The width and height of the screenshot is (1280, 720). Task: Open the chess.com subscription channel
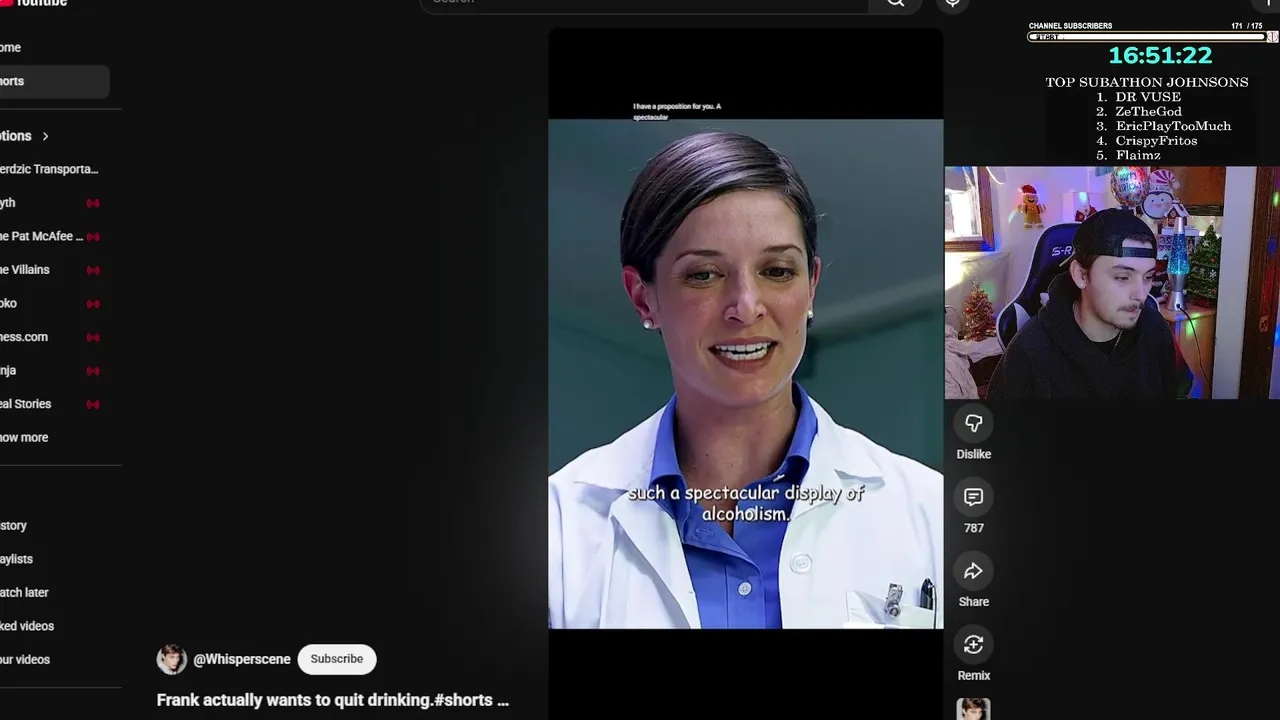(24, 337)
